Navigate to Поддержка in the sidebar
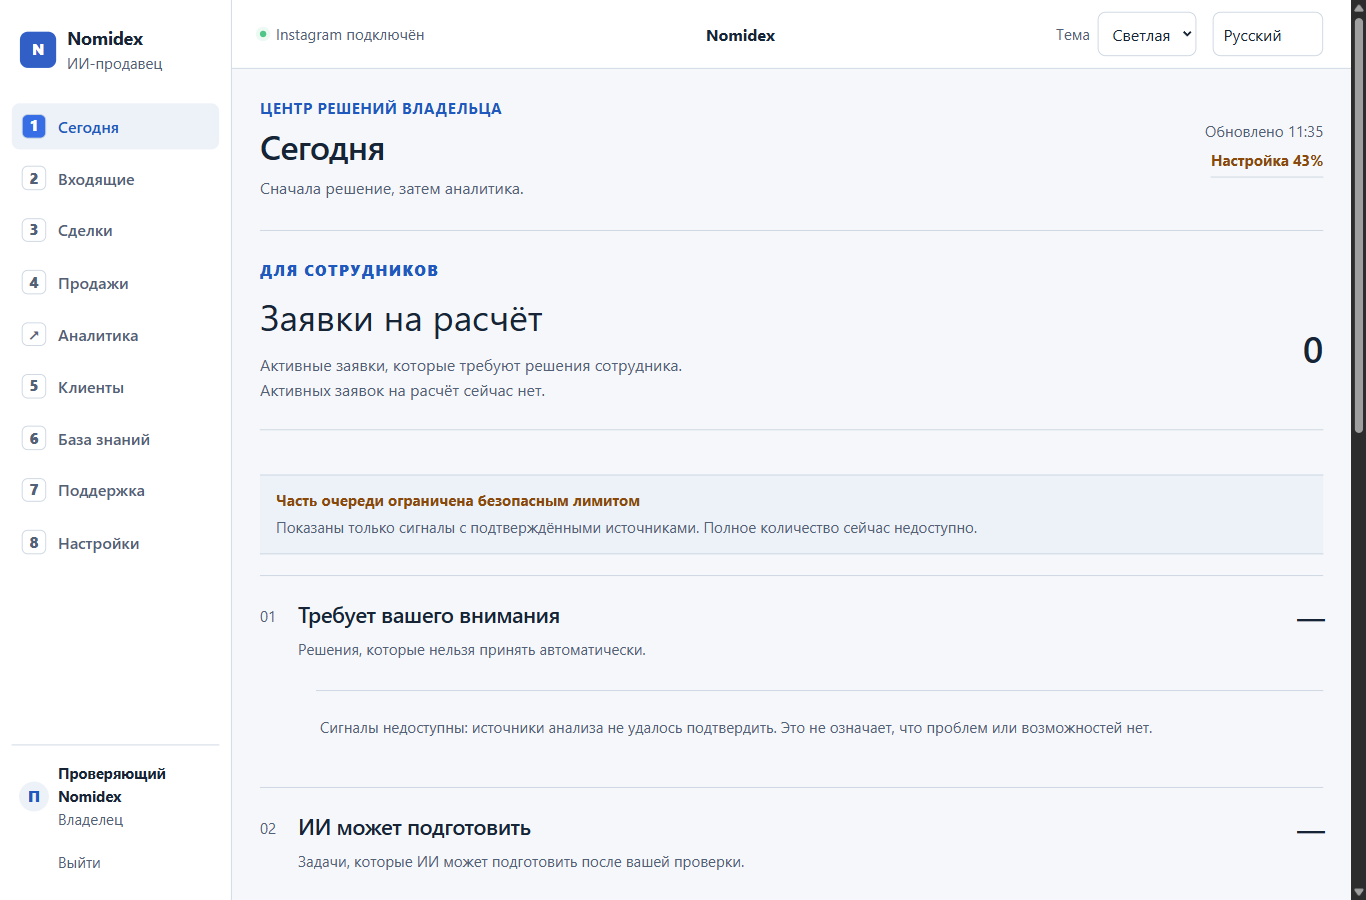Viewport: 1366px width, 900px height. coord(115,491)
